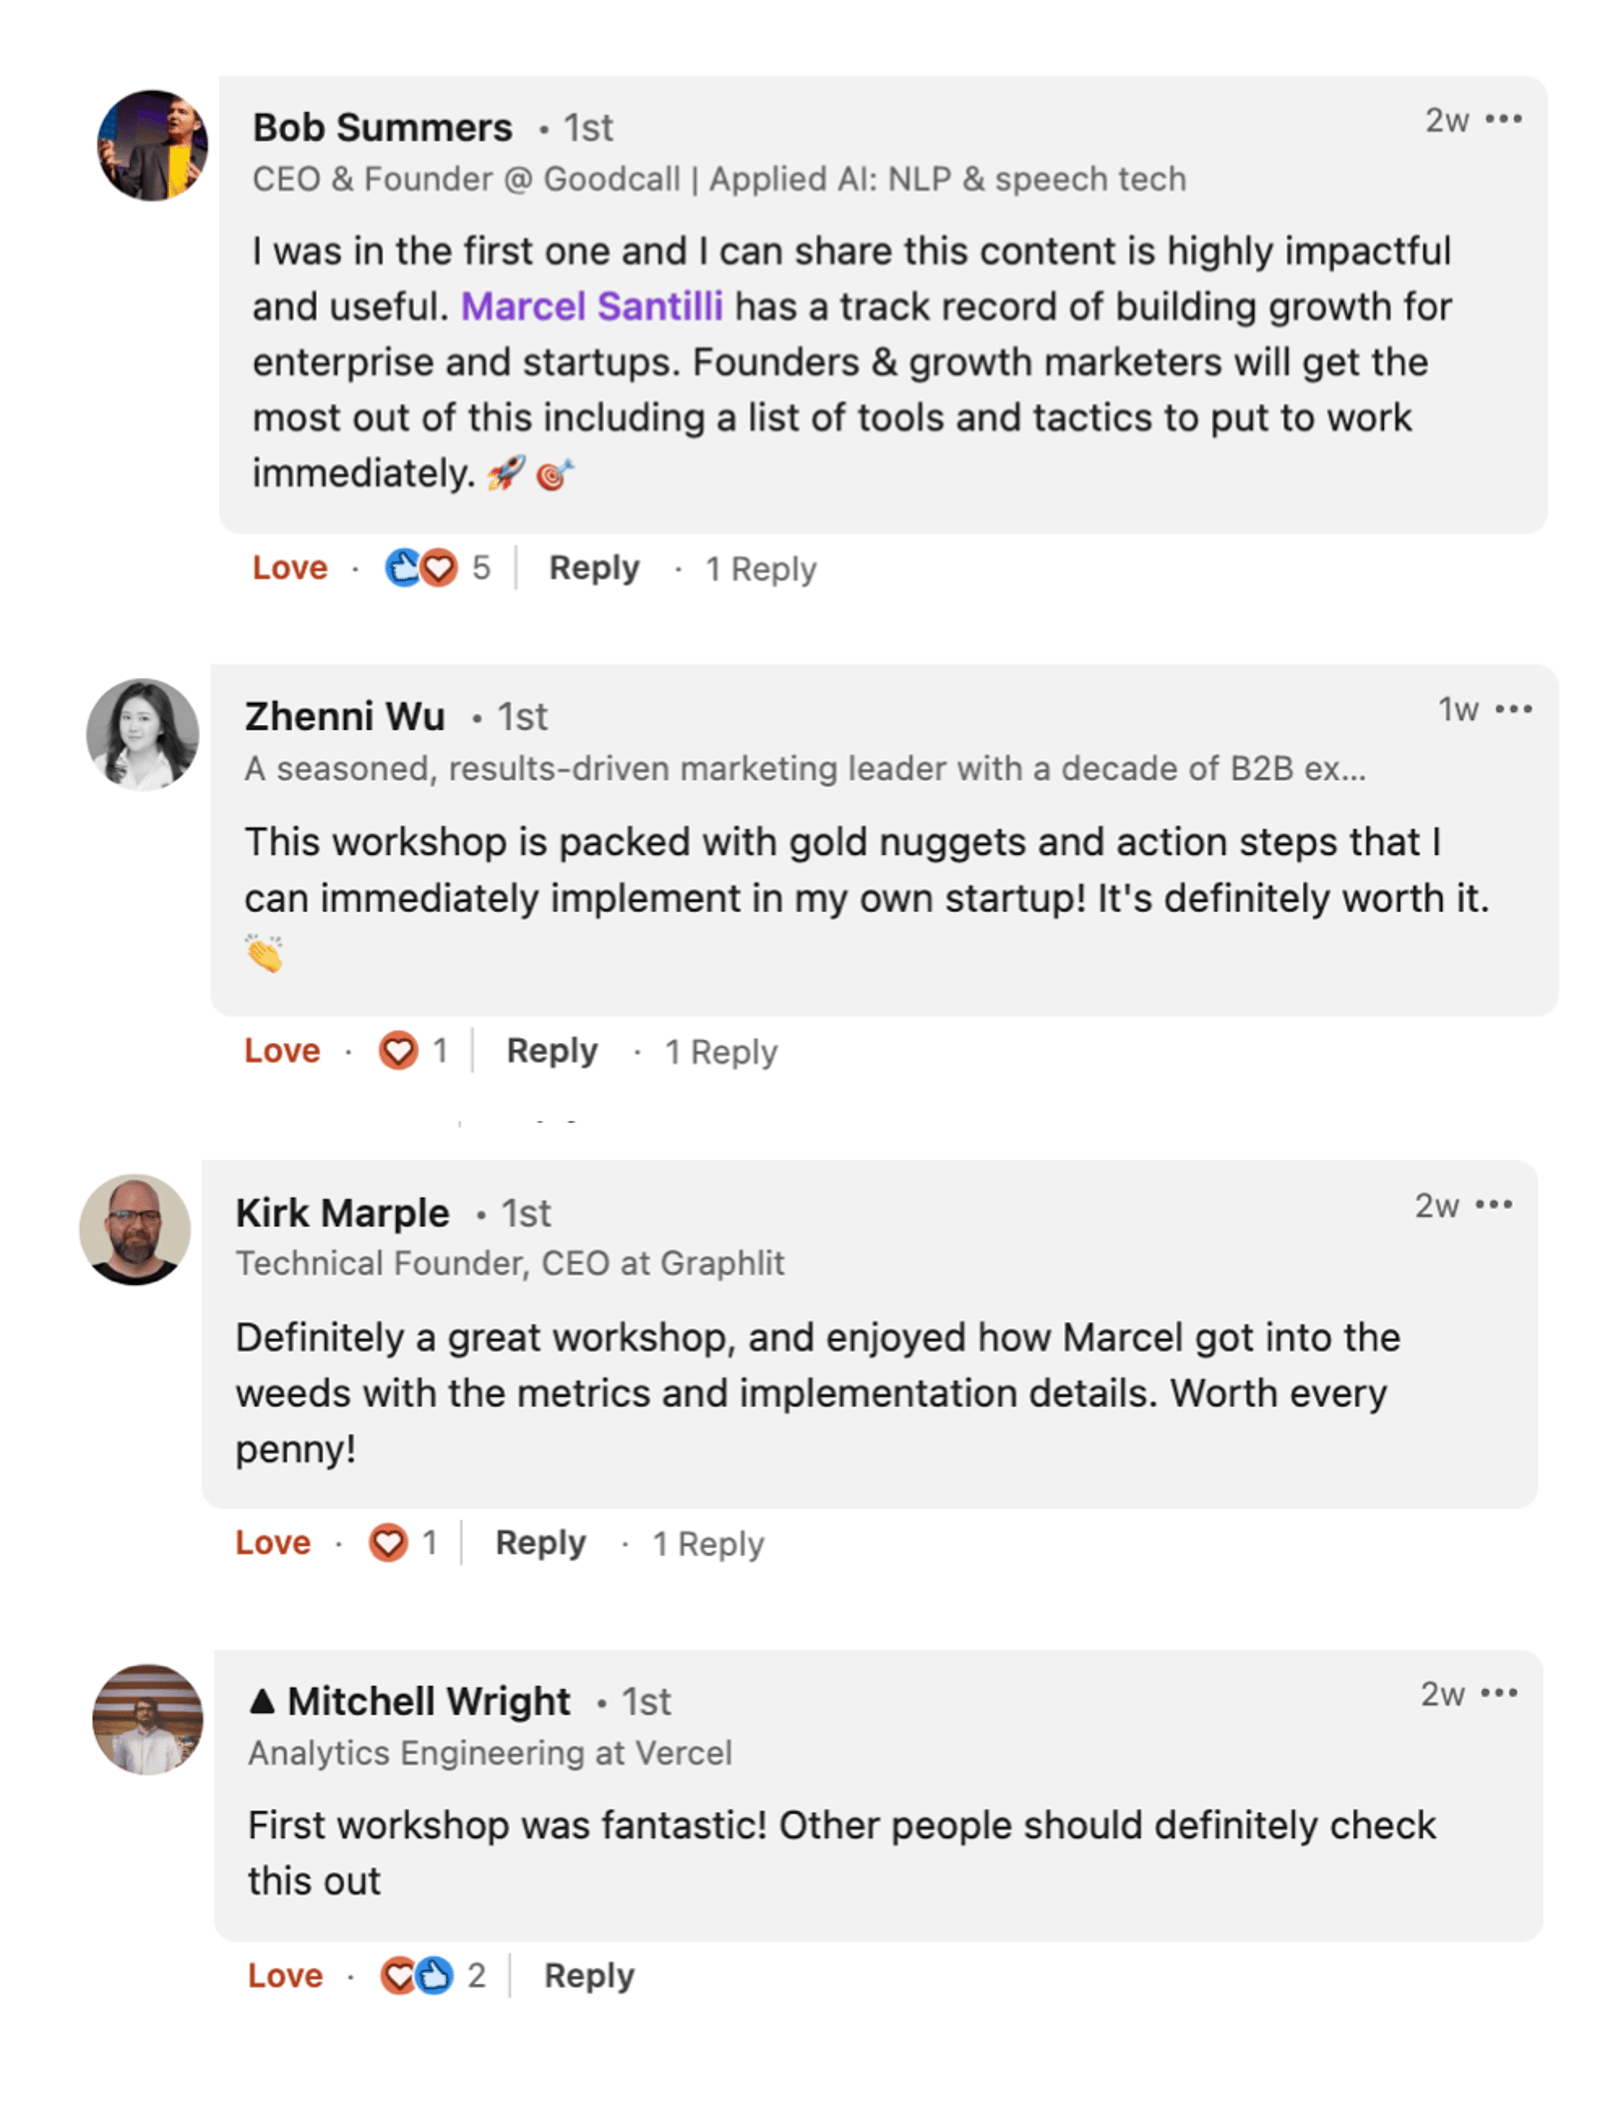The width and height of the screenshot is (1600, 2106).
Task: Toggle Love on Zhenni Wu's comment
Action: (x=282, y=1051)
